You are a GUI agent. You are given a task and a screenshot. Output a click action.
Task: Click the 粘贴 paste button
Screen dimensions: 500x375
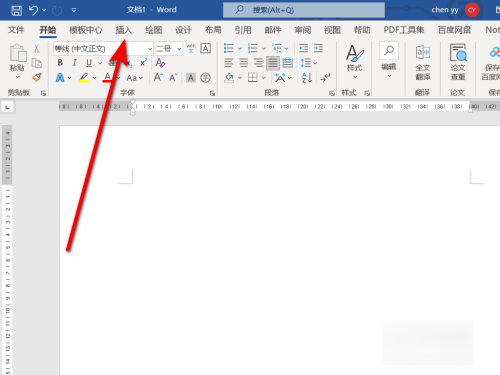pyautogui.click(x=17, y=57)
